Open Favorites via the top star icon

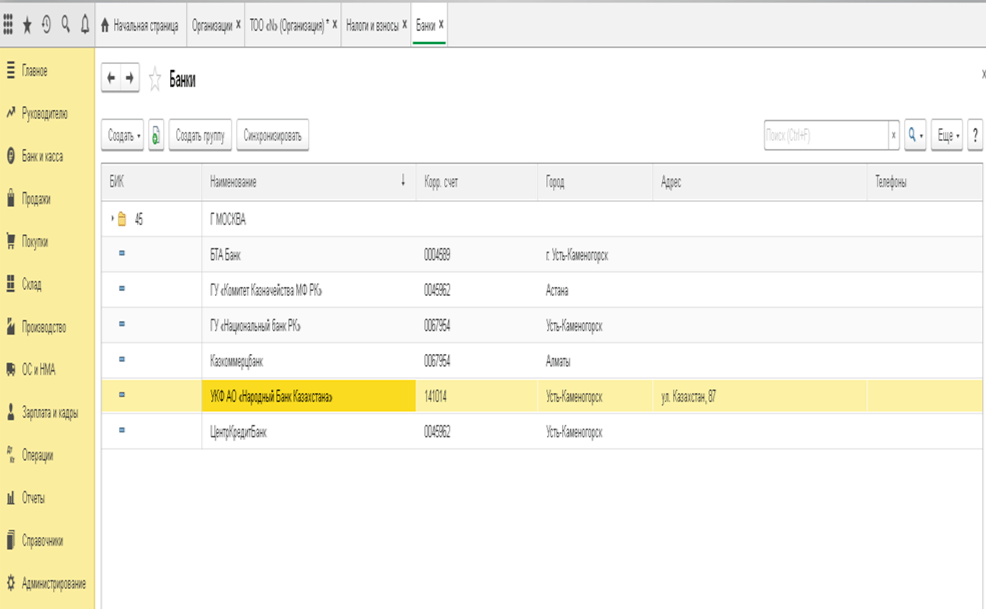pyautogui.click(x=27, y=25)
